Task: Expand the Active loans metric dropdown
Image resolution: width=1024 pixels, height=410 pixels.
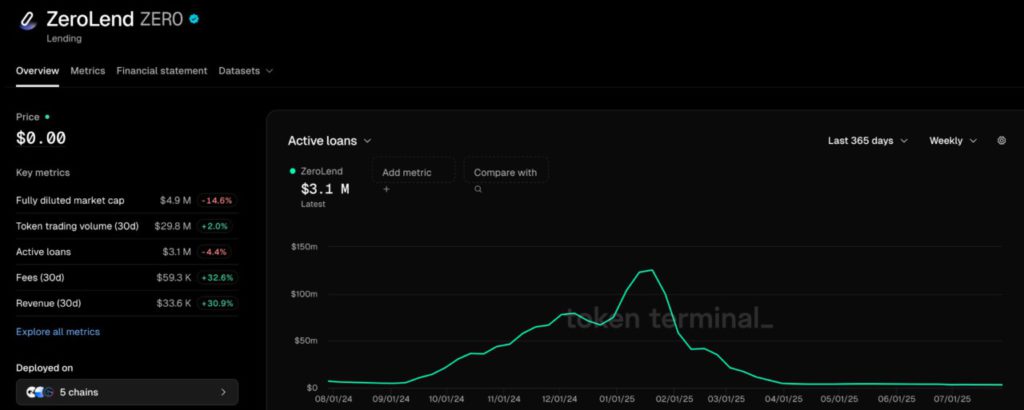Action: click(x=330, y=141)
